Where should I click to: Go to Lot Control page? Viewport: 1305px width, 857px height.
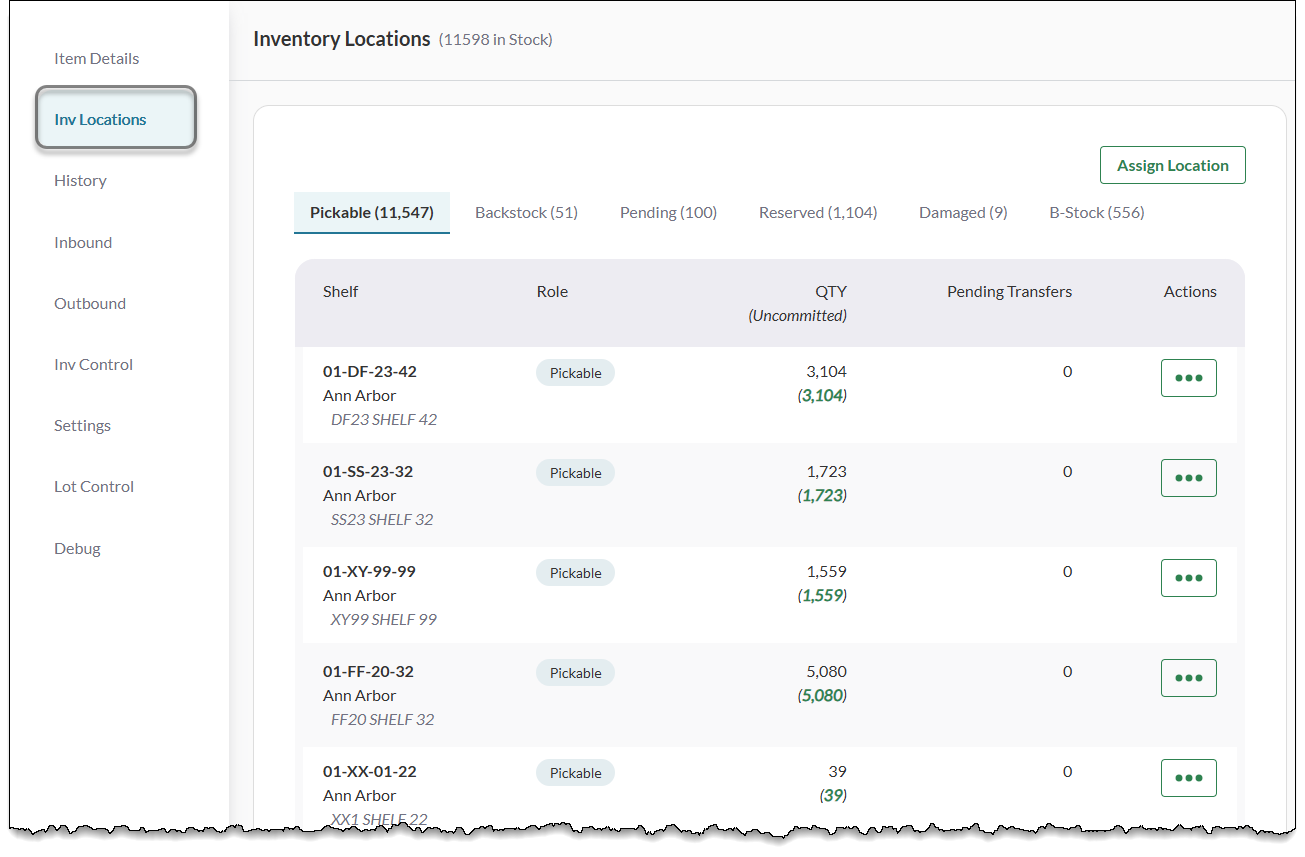click(94, 487)
